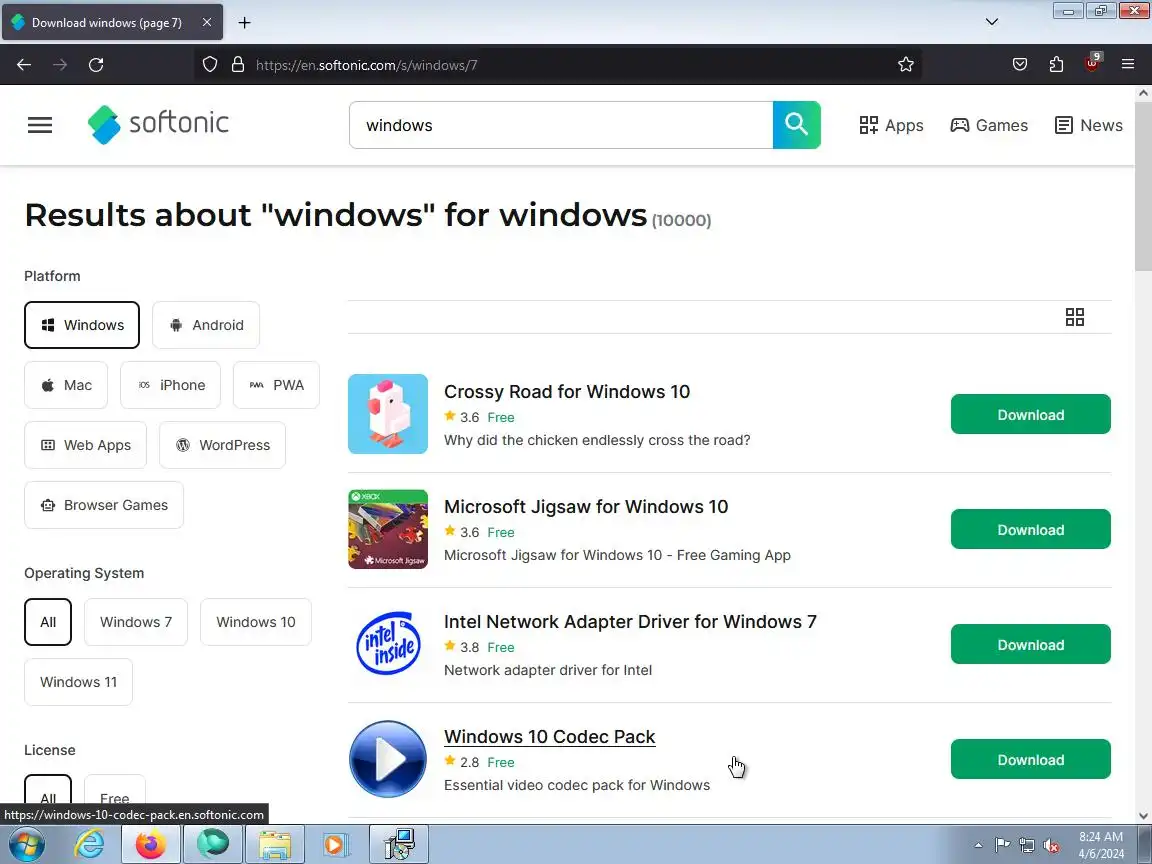Switch results to grid view icon
The width and height of the screenshot is (1152, 864).
click(x=1074, y=317)
